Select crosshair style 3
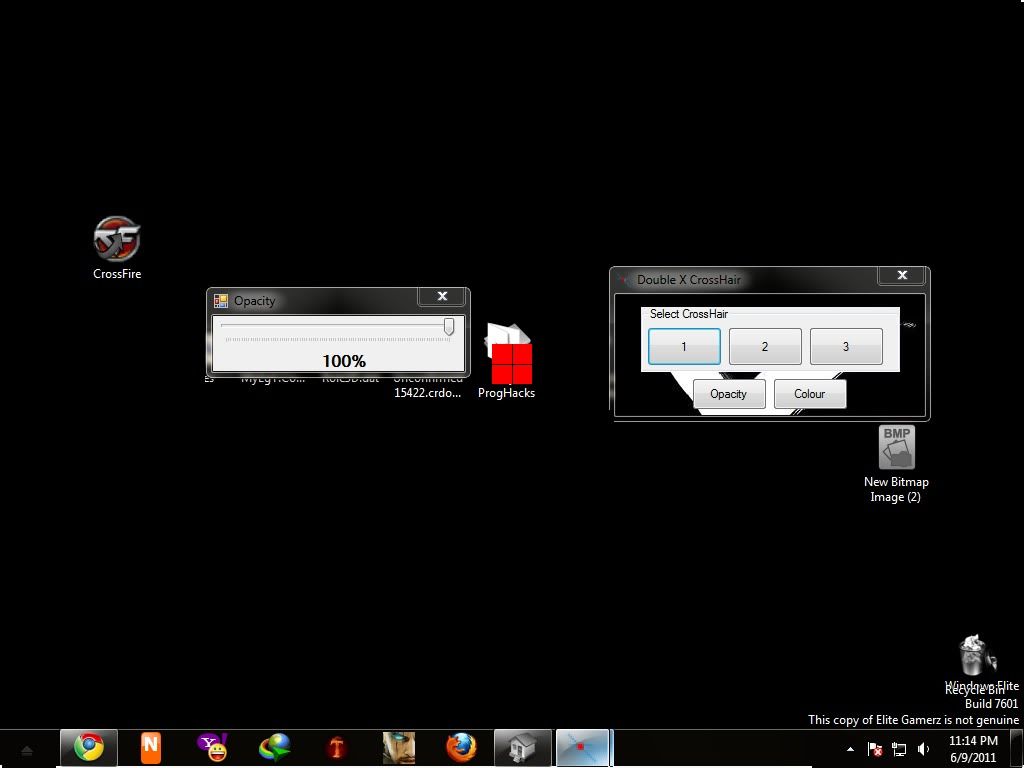Viewport: 1024px width, 768px height. [846, 347]
